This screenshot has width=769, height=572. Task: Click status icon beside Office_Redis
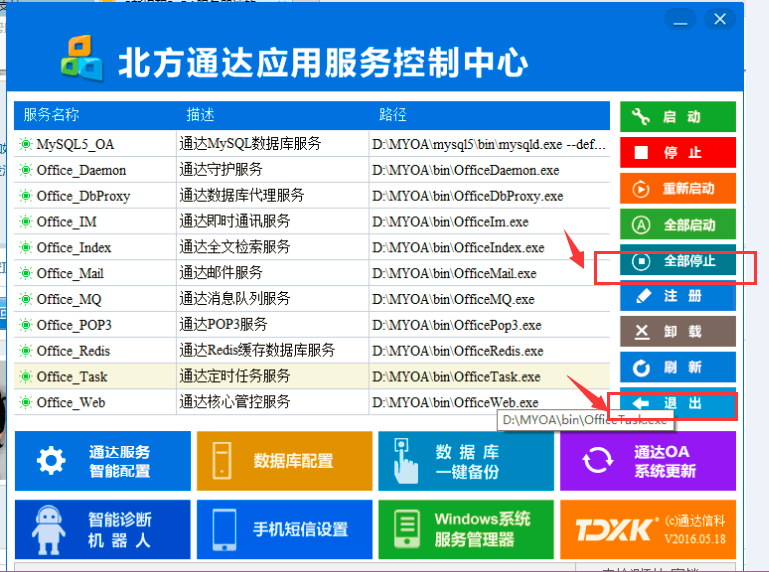click(x=26, y=350)
